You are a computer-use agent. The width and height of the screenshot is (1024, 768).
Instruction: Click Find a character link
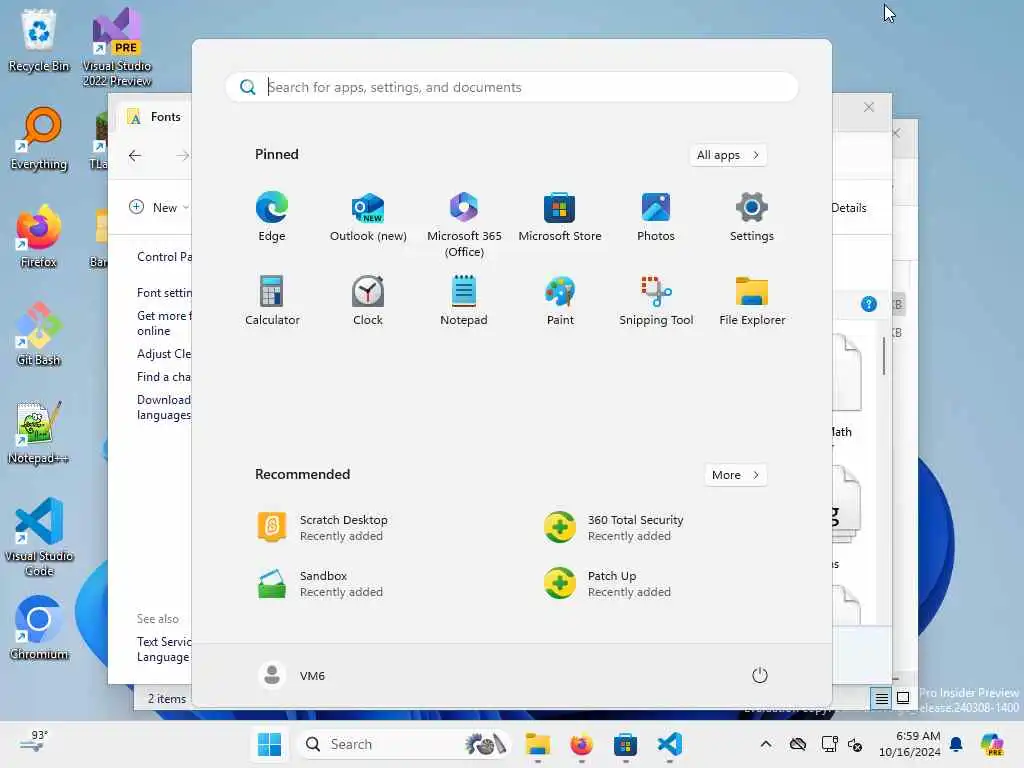pos(163,376)
